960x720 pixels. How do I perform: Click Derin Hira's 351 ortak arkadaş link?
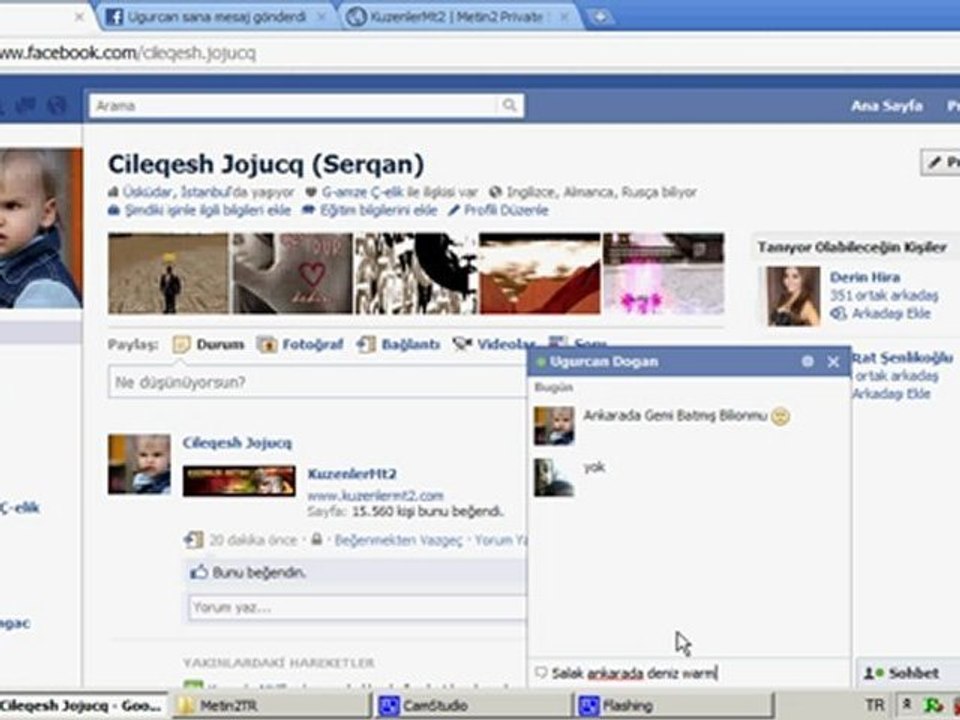click(x=884, y=295)
